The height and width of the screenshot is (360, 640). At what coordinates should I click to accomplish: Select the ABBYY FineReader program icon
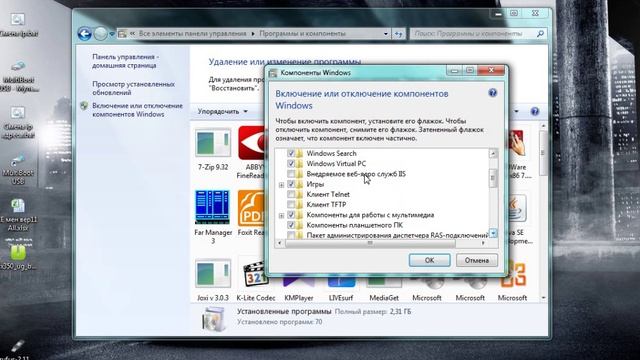pyautogui.click(x=251, y=143)
